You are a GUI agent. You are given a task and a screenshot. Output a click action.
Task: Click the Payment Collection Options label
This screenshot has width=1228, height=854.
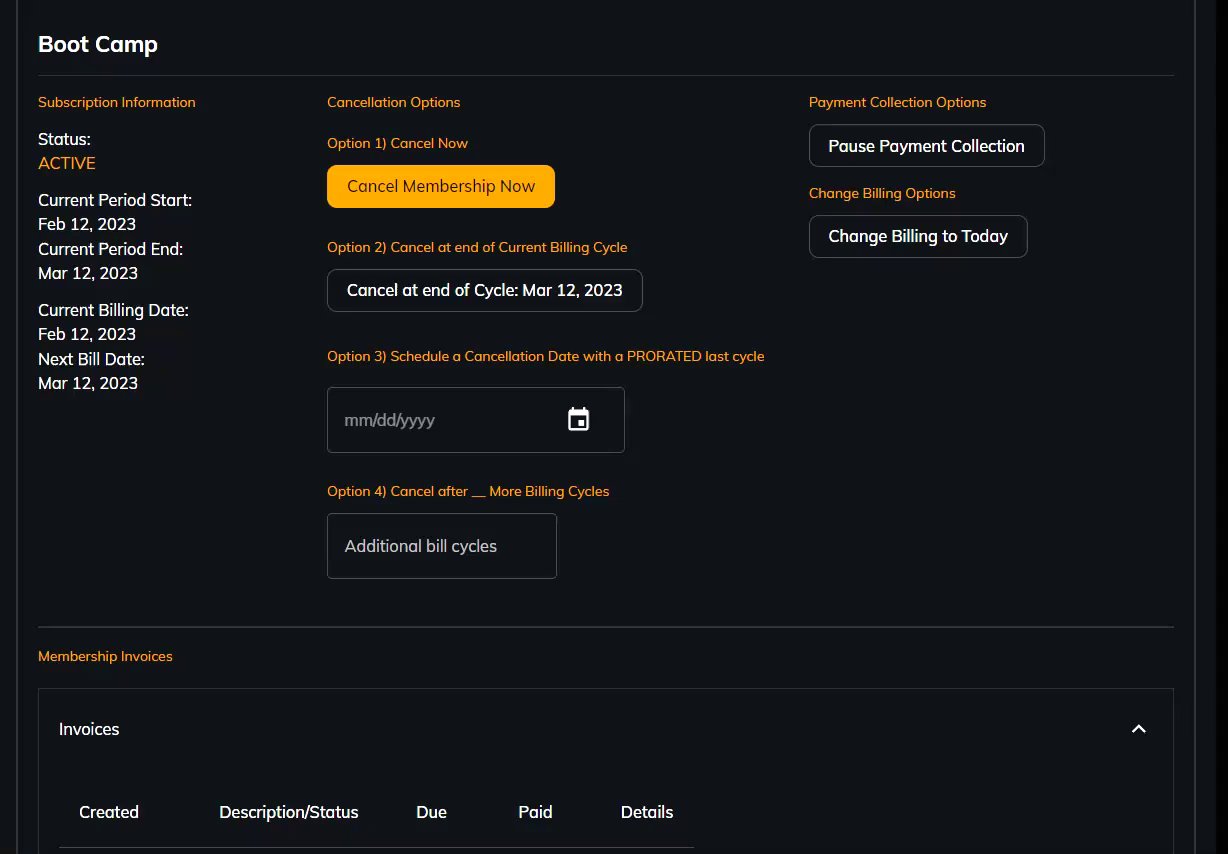pyautogui.click(x=897, y=102)
